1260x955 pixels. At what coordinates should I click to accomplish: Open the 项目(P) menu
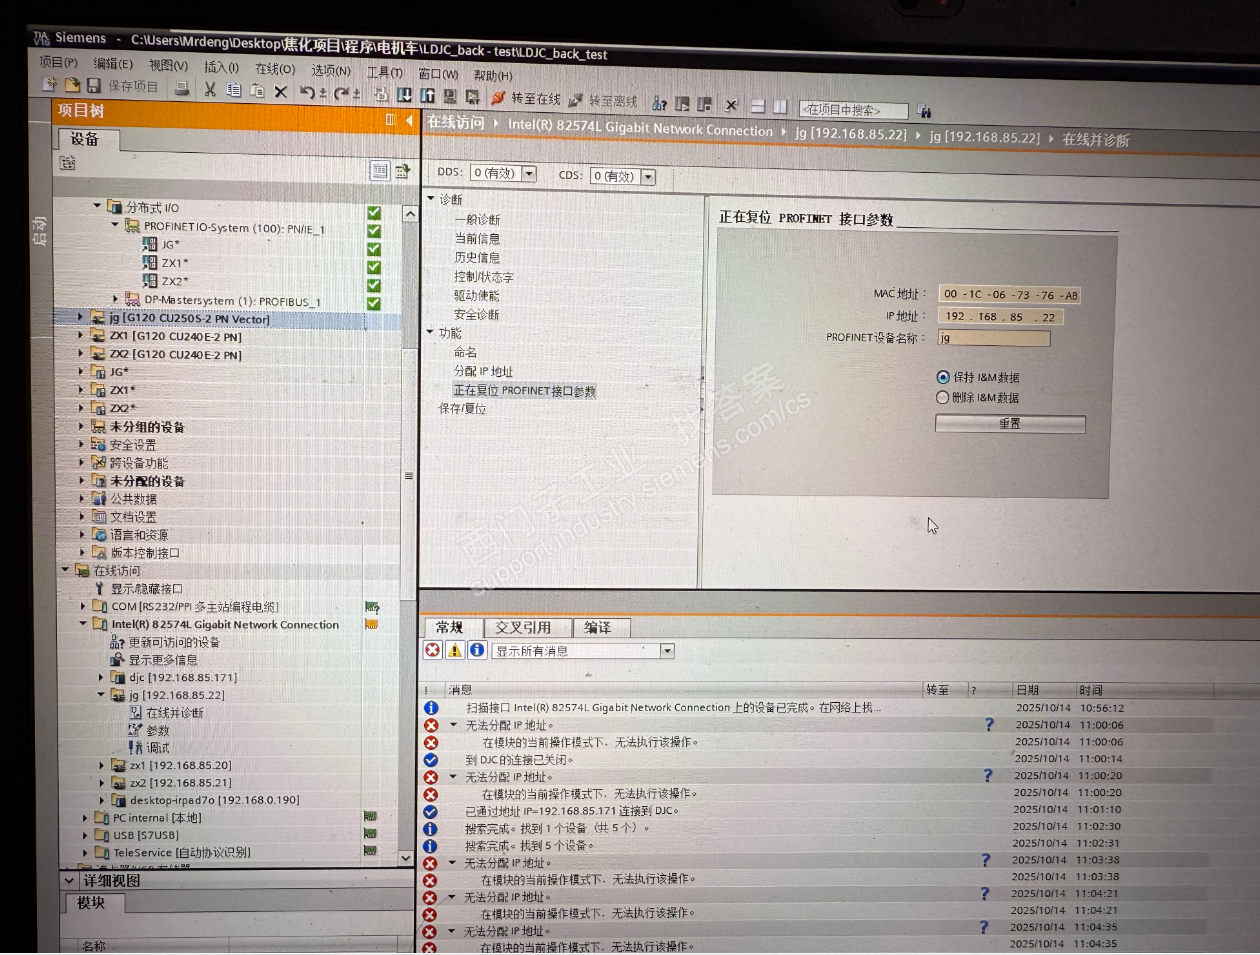58,62
